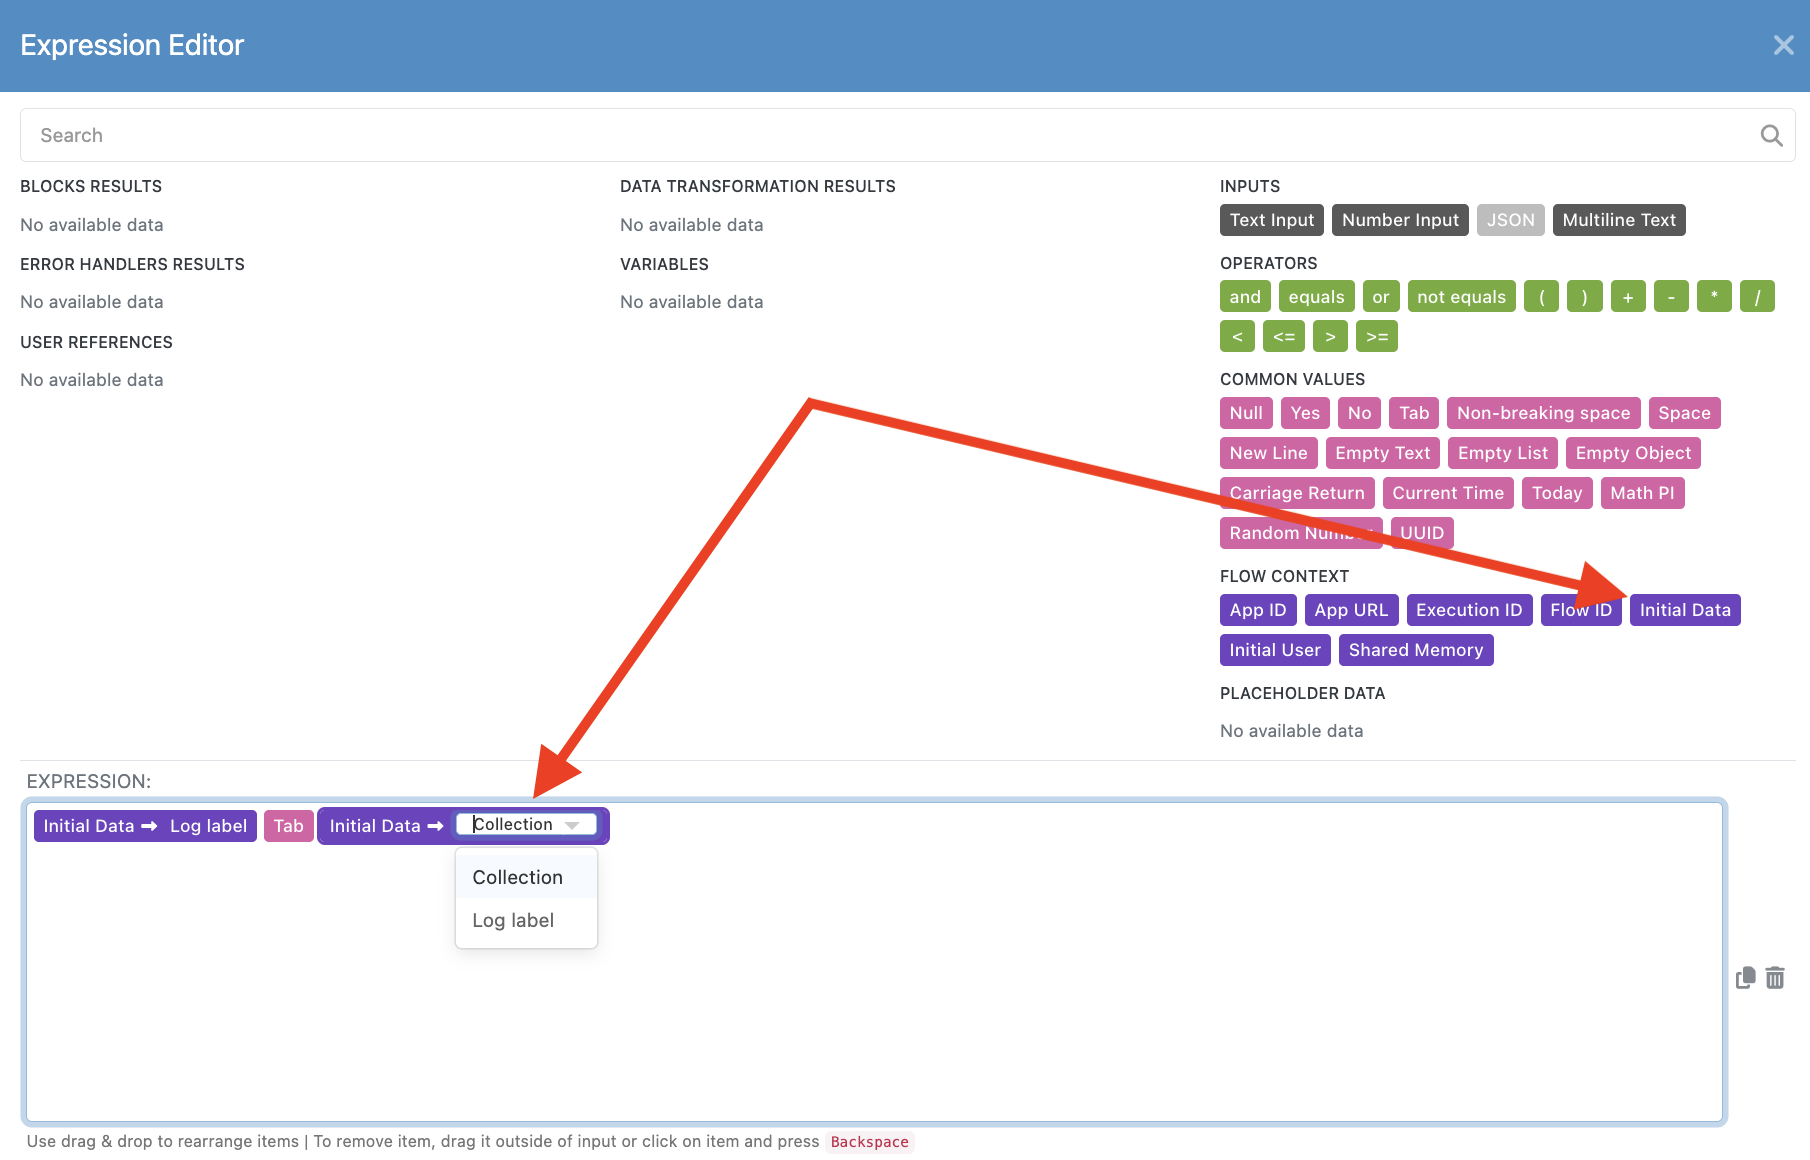The image size is (1810, 1160).
Task: Insert a UUID value
Action: click(1421, 532)
